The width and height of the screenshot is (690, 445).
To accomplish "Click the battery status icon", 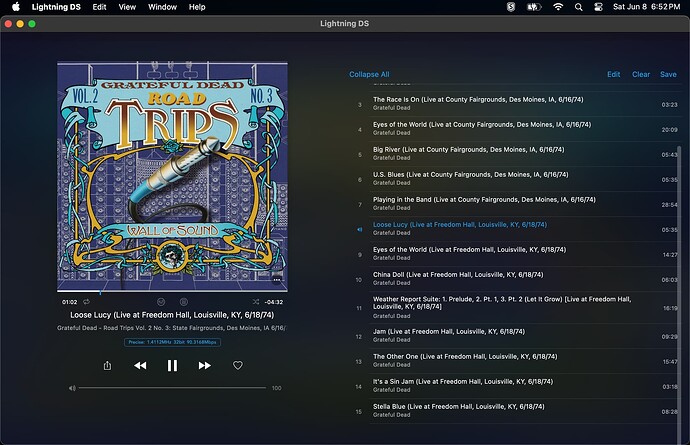I will (x=534, y=7).
